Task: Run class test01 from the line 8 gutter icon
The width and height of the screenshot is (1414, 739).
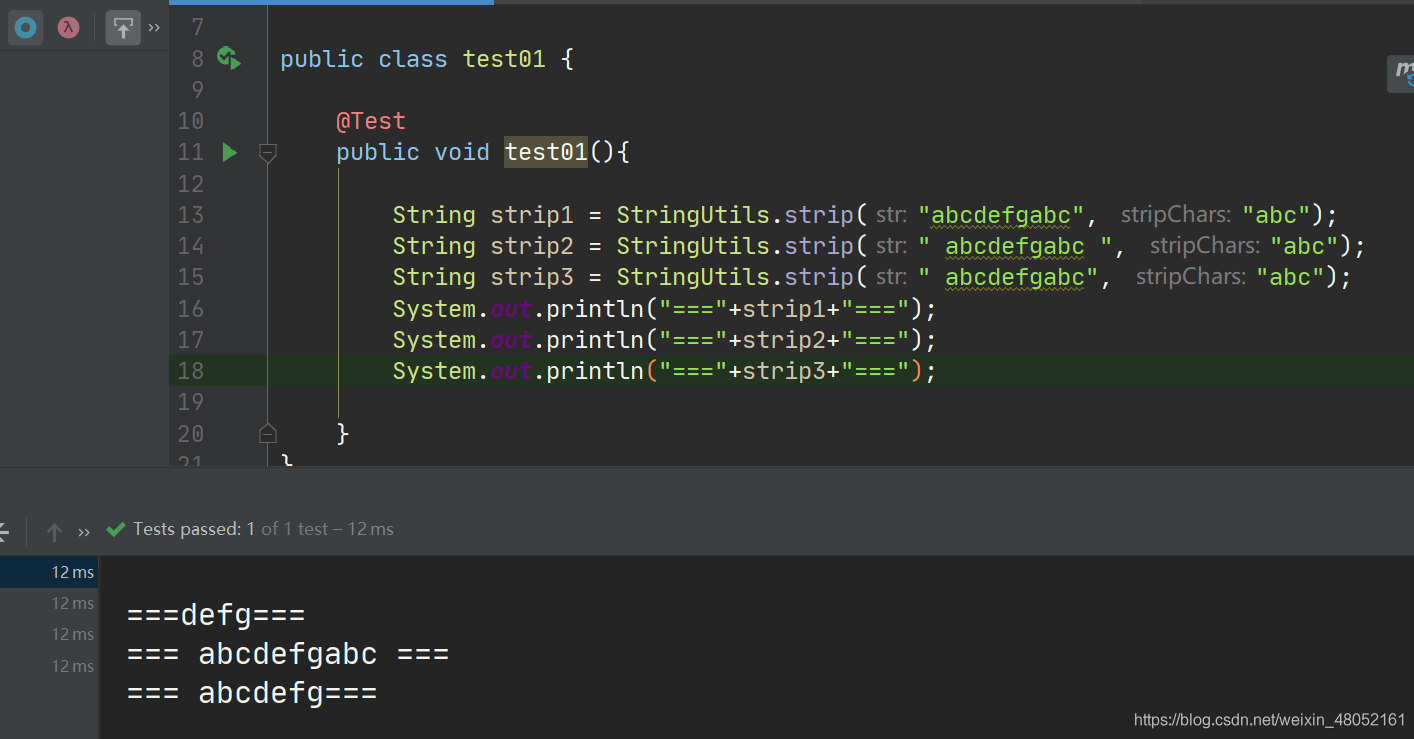Action: [229, 58]
